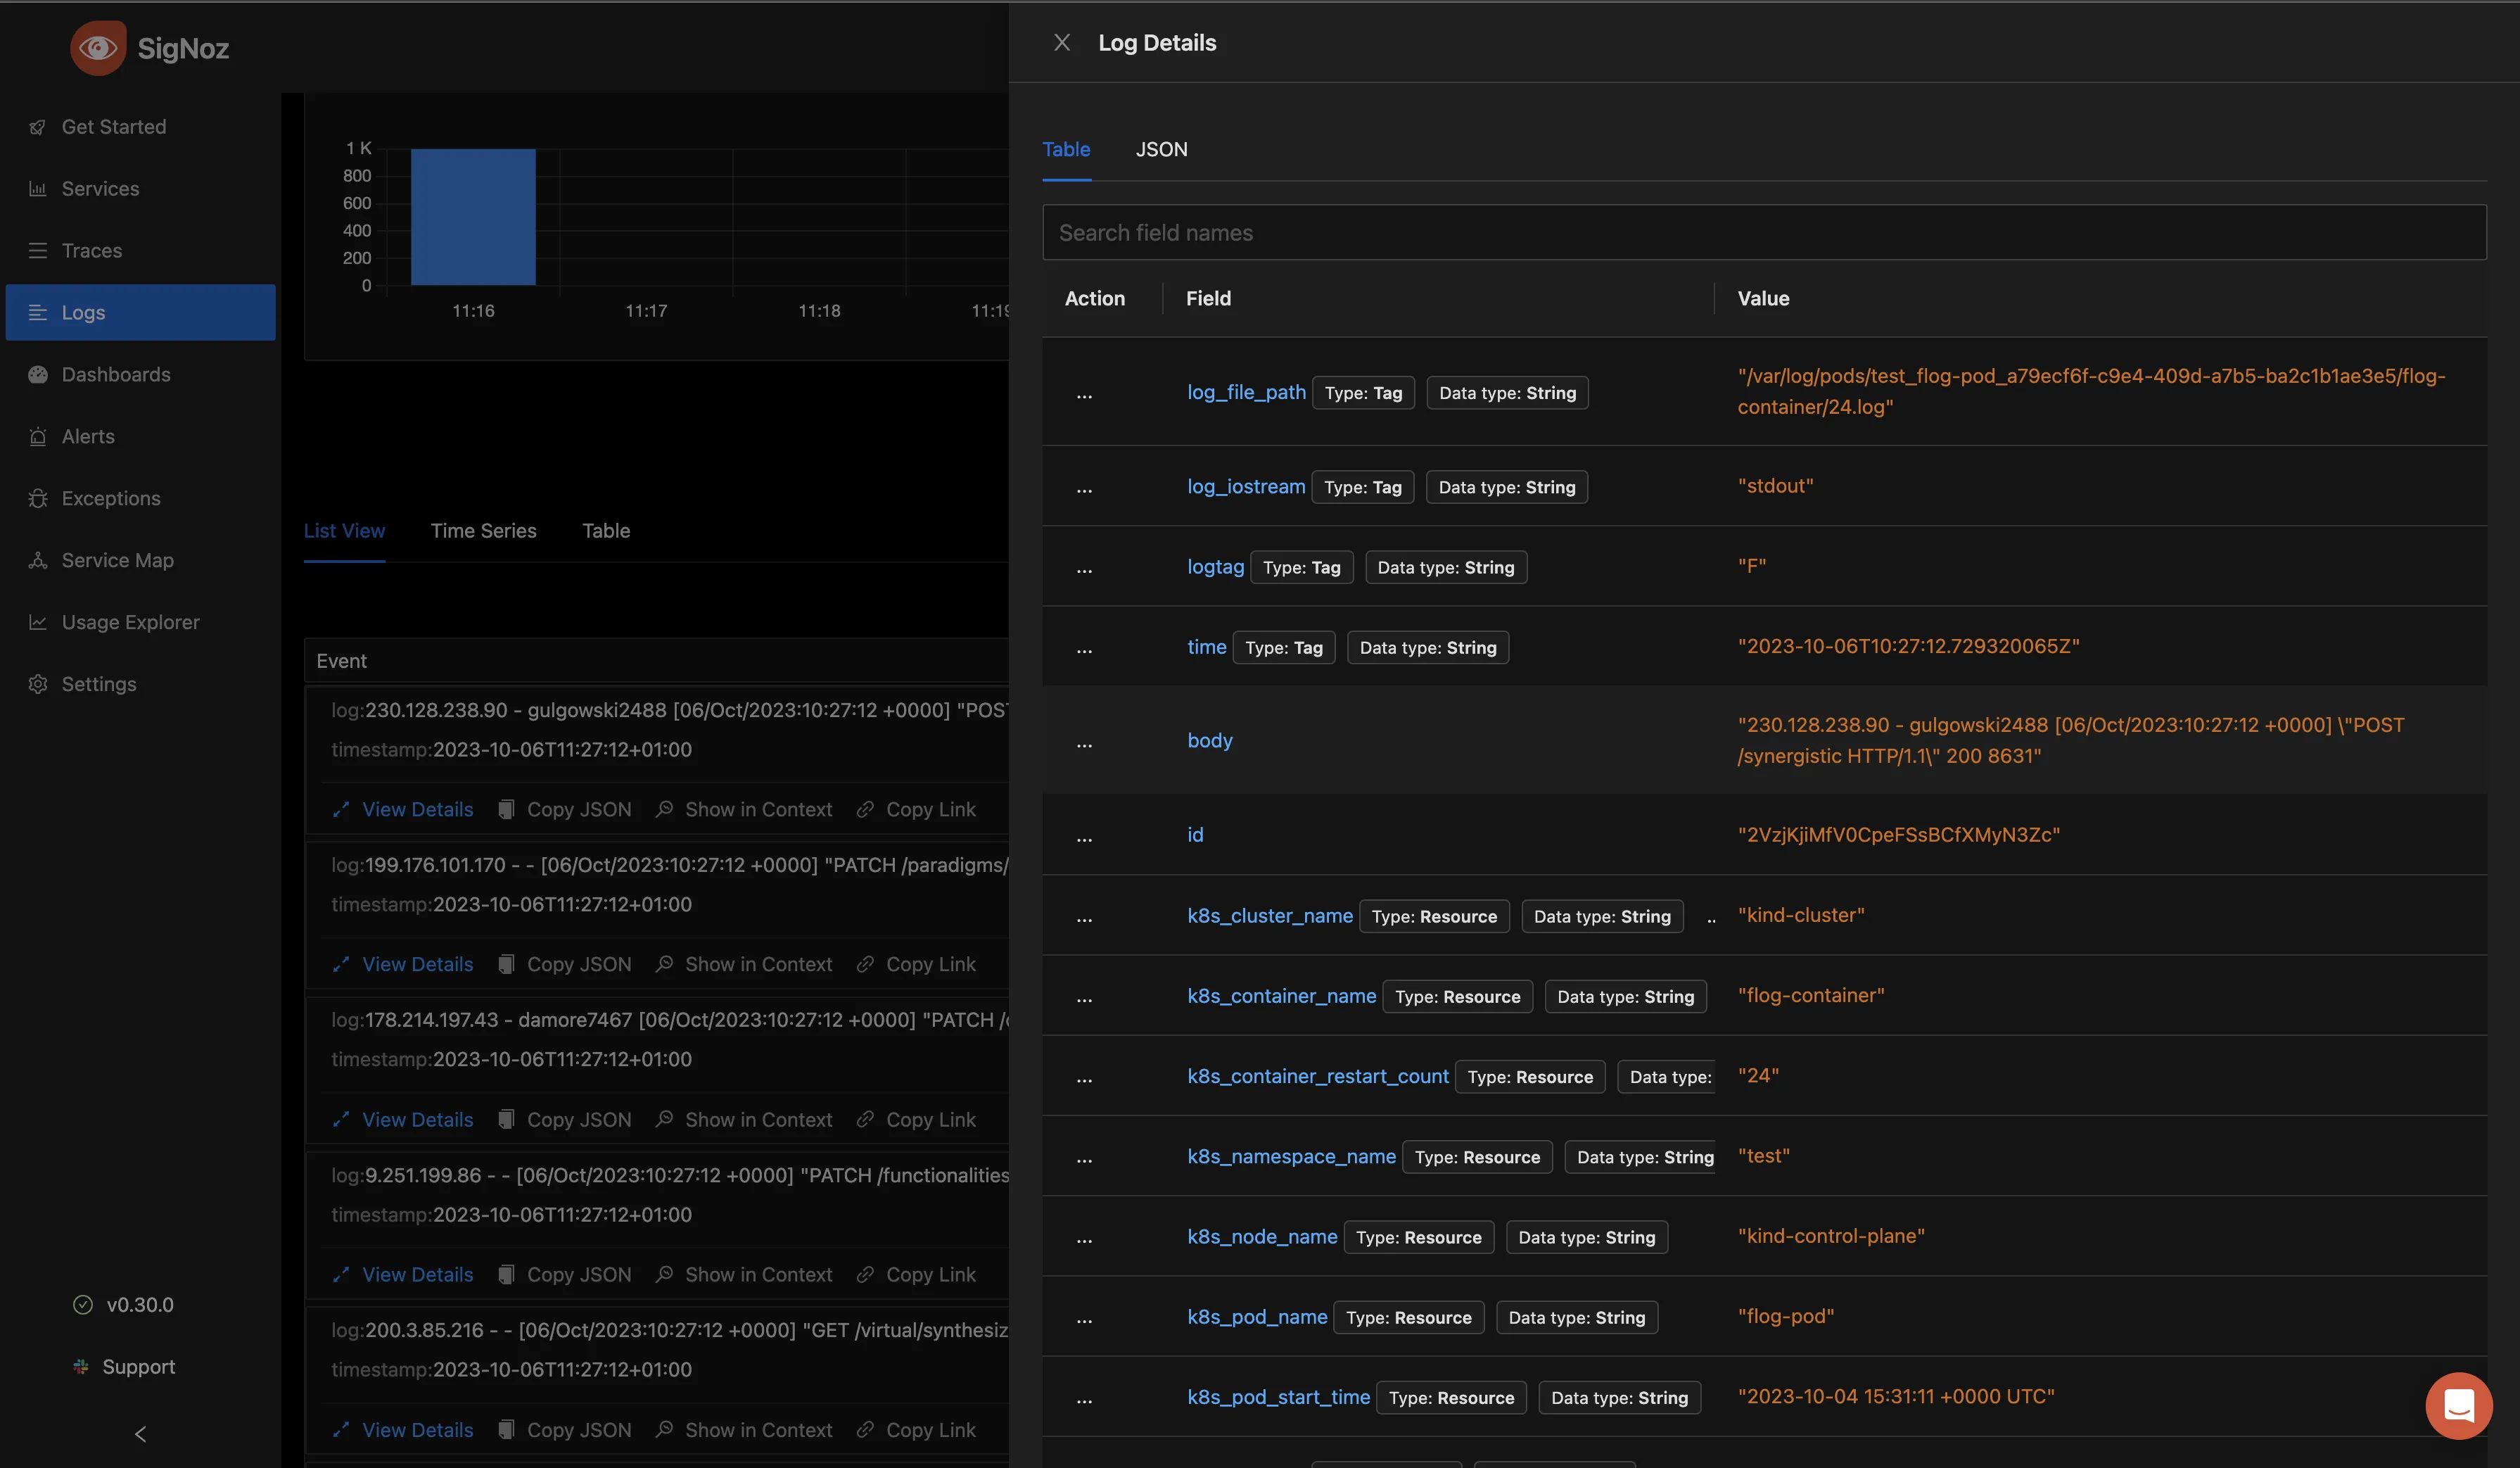Click Copy JSON icon for 200.3.85.216 log
The height and width of the screenshot is (1468, 2520).
click(507, 1430)
